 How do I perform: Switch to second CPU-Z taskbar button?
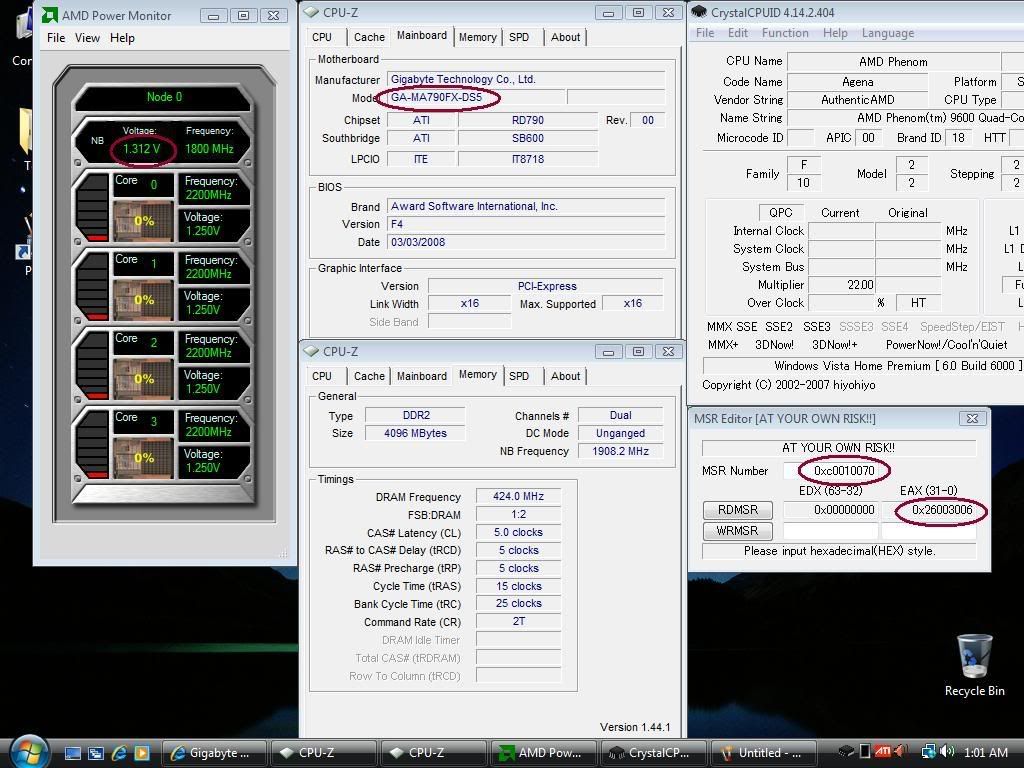(434, 753)
